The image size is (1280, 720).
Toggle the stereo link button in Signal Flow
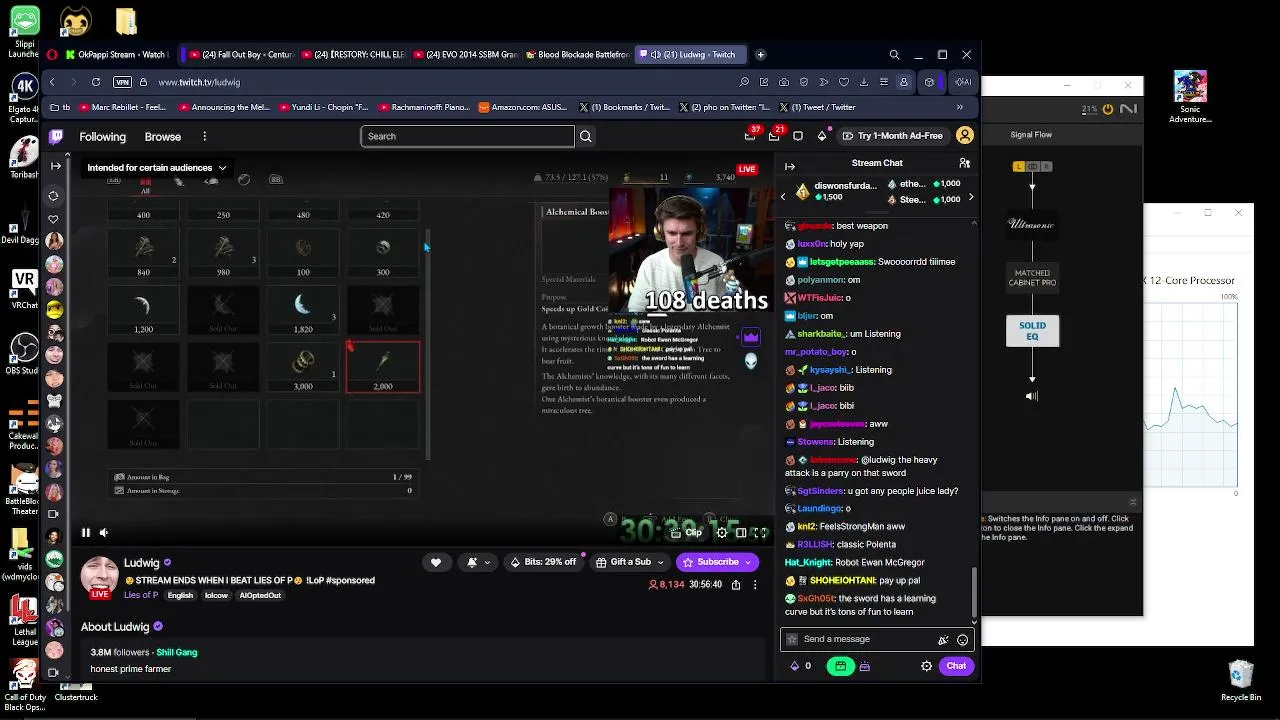click(x=1032, y=167)
